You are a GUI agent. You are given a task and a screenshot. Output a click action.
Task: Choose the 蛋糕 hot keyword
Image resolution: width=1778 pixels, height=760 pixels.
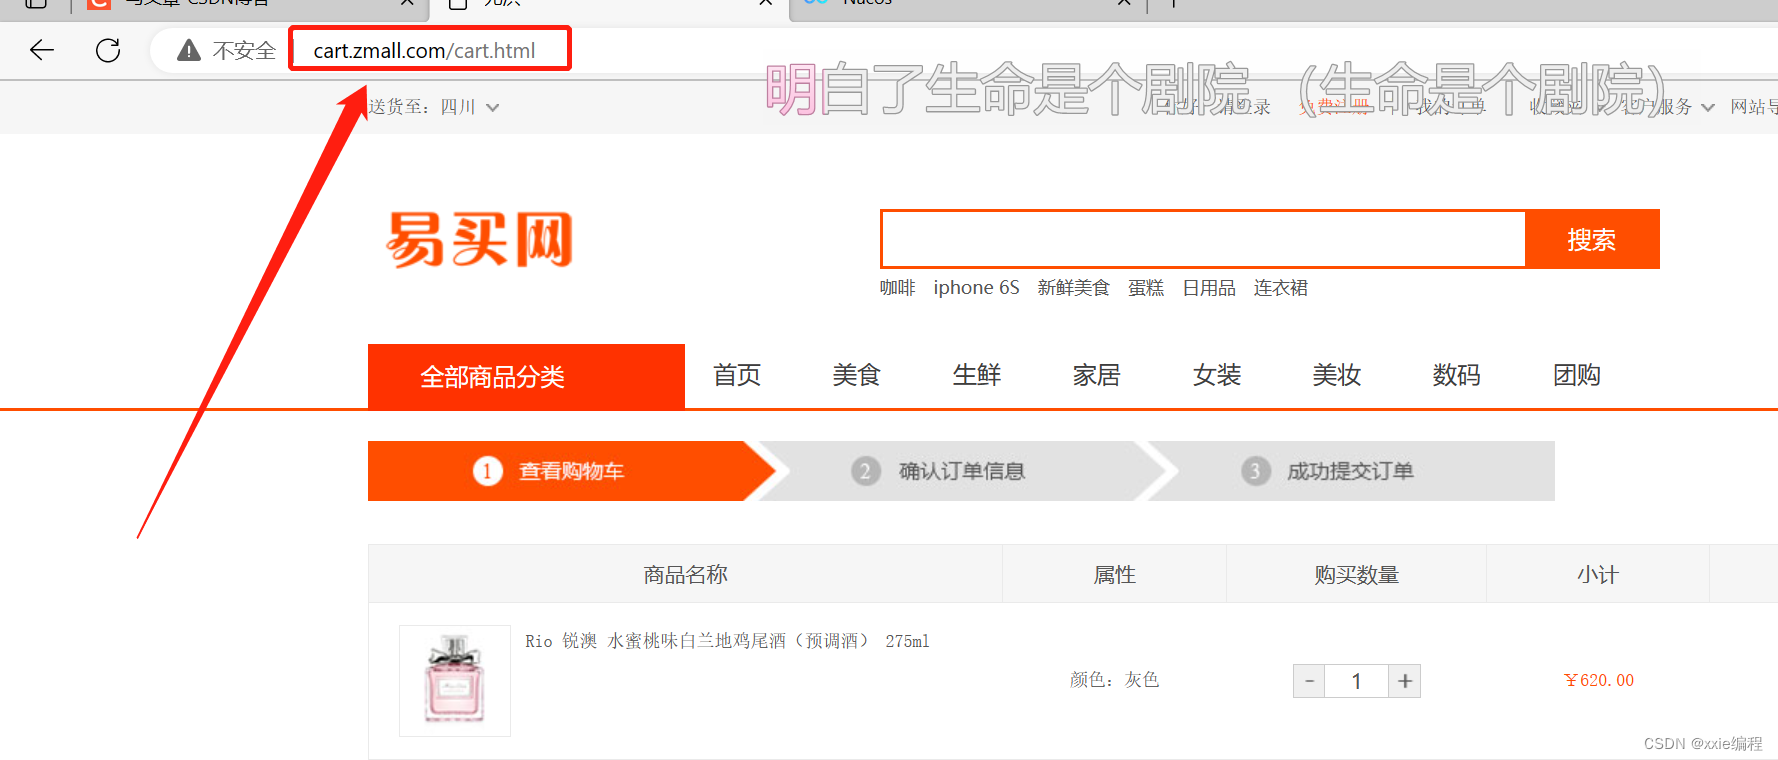1146,288
